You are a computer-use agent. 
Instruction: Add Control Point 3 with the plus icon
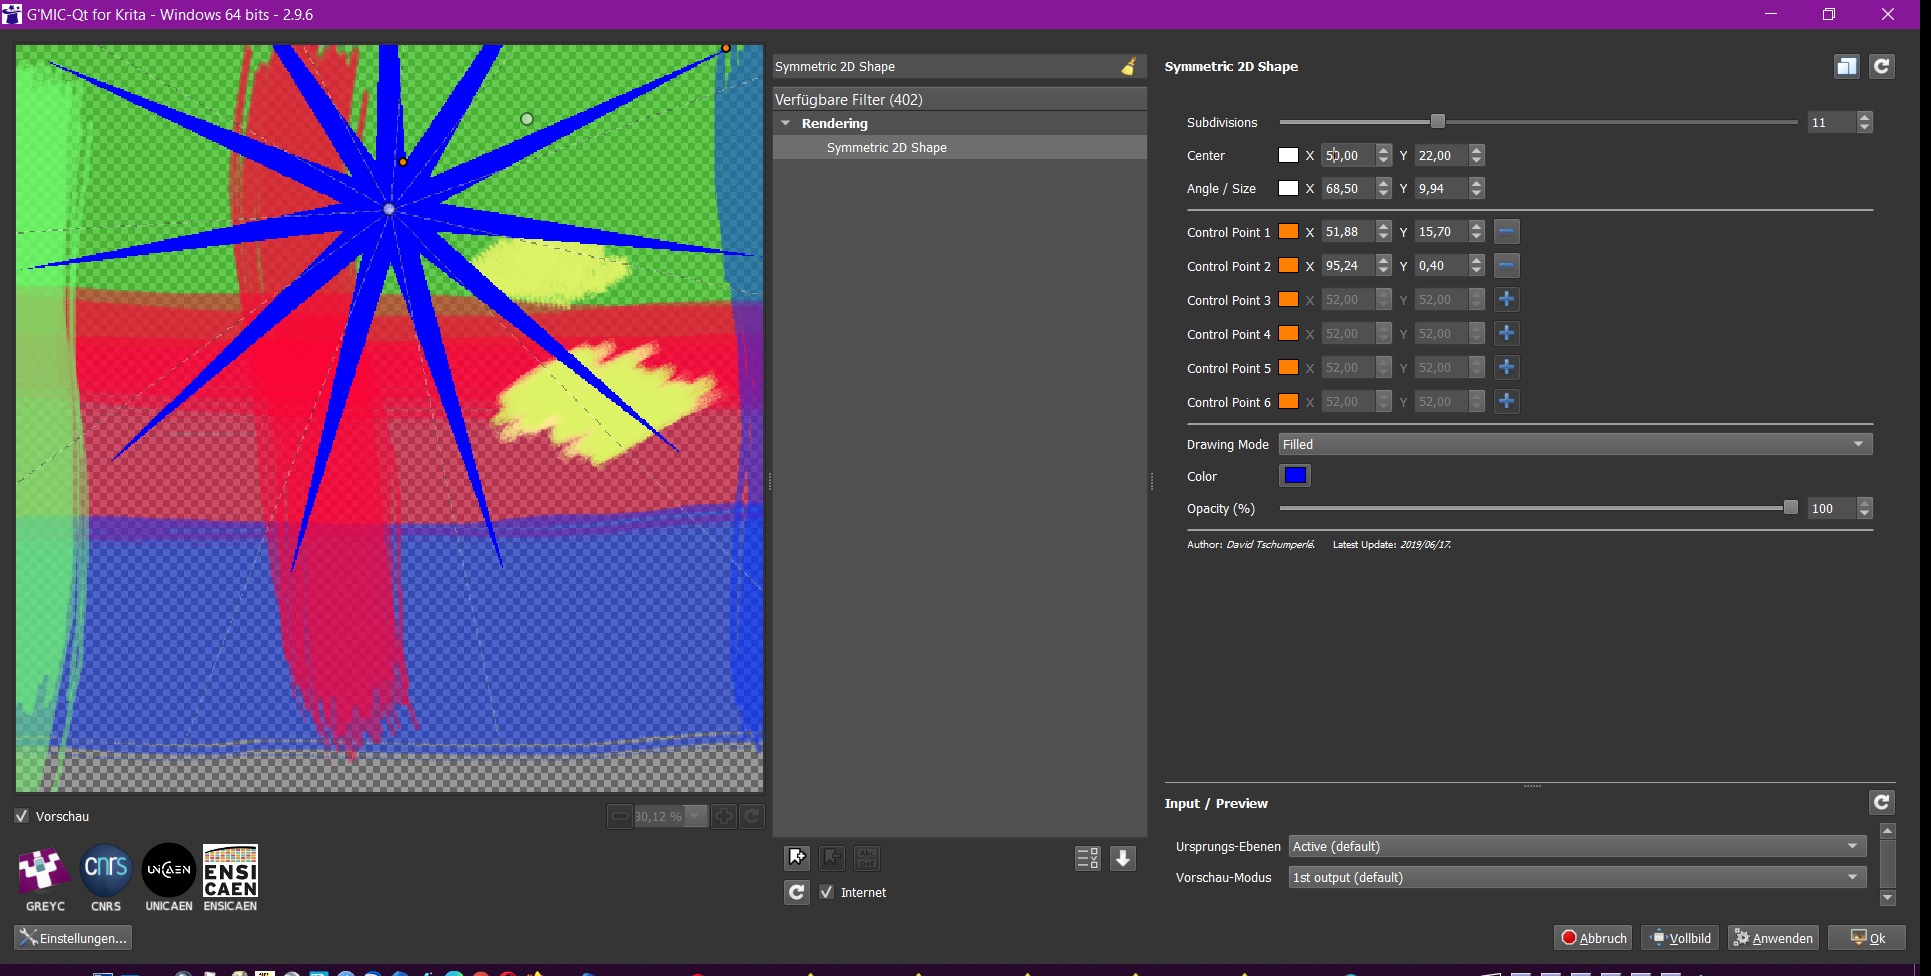coord(1506,299)
